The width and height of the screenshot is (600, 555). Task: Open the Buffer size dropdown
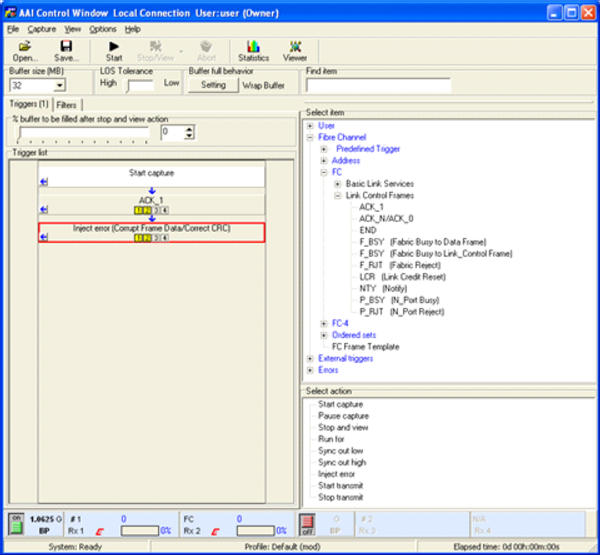click(x=60, y=86)
